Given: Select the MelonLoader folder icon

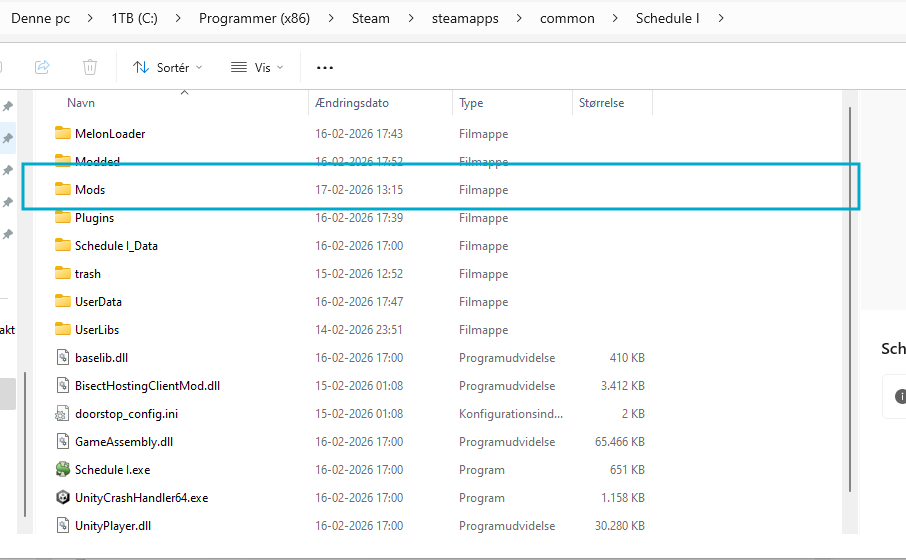Looking at the screenshot, I should [63, 133].
